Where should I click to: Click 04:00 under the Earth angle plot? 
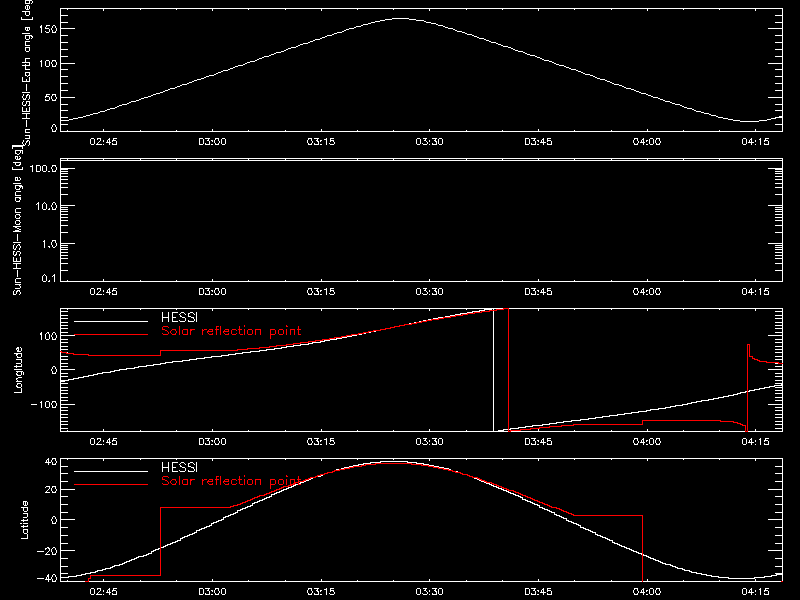(x=647, y=142)
